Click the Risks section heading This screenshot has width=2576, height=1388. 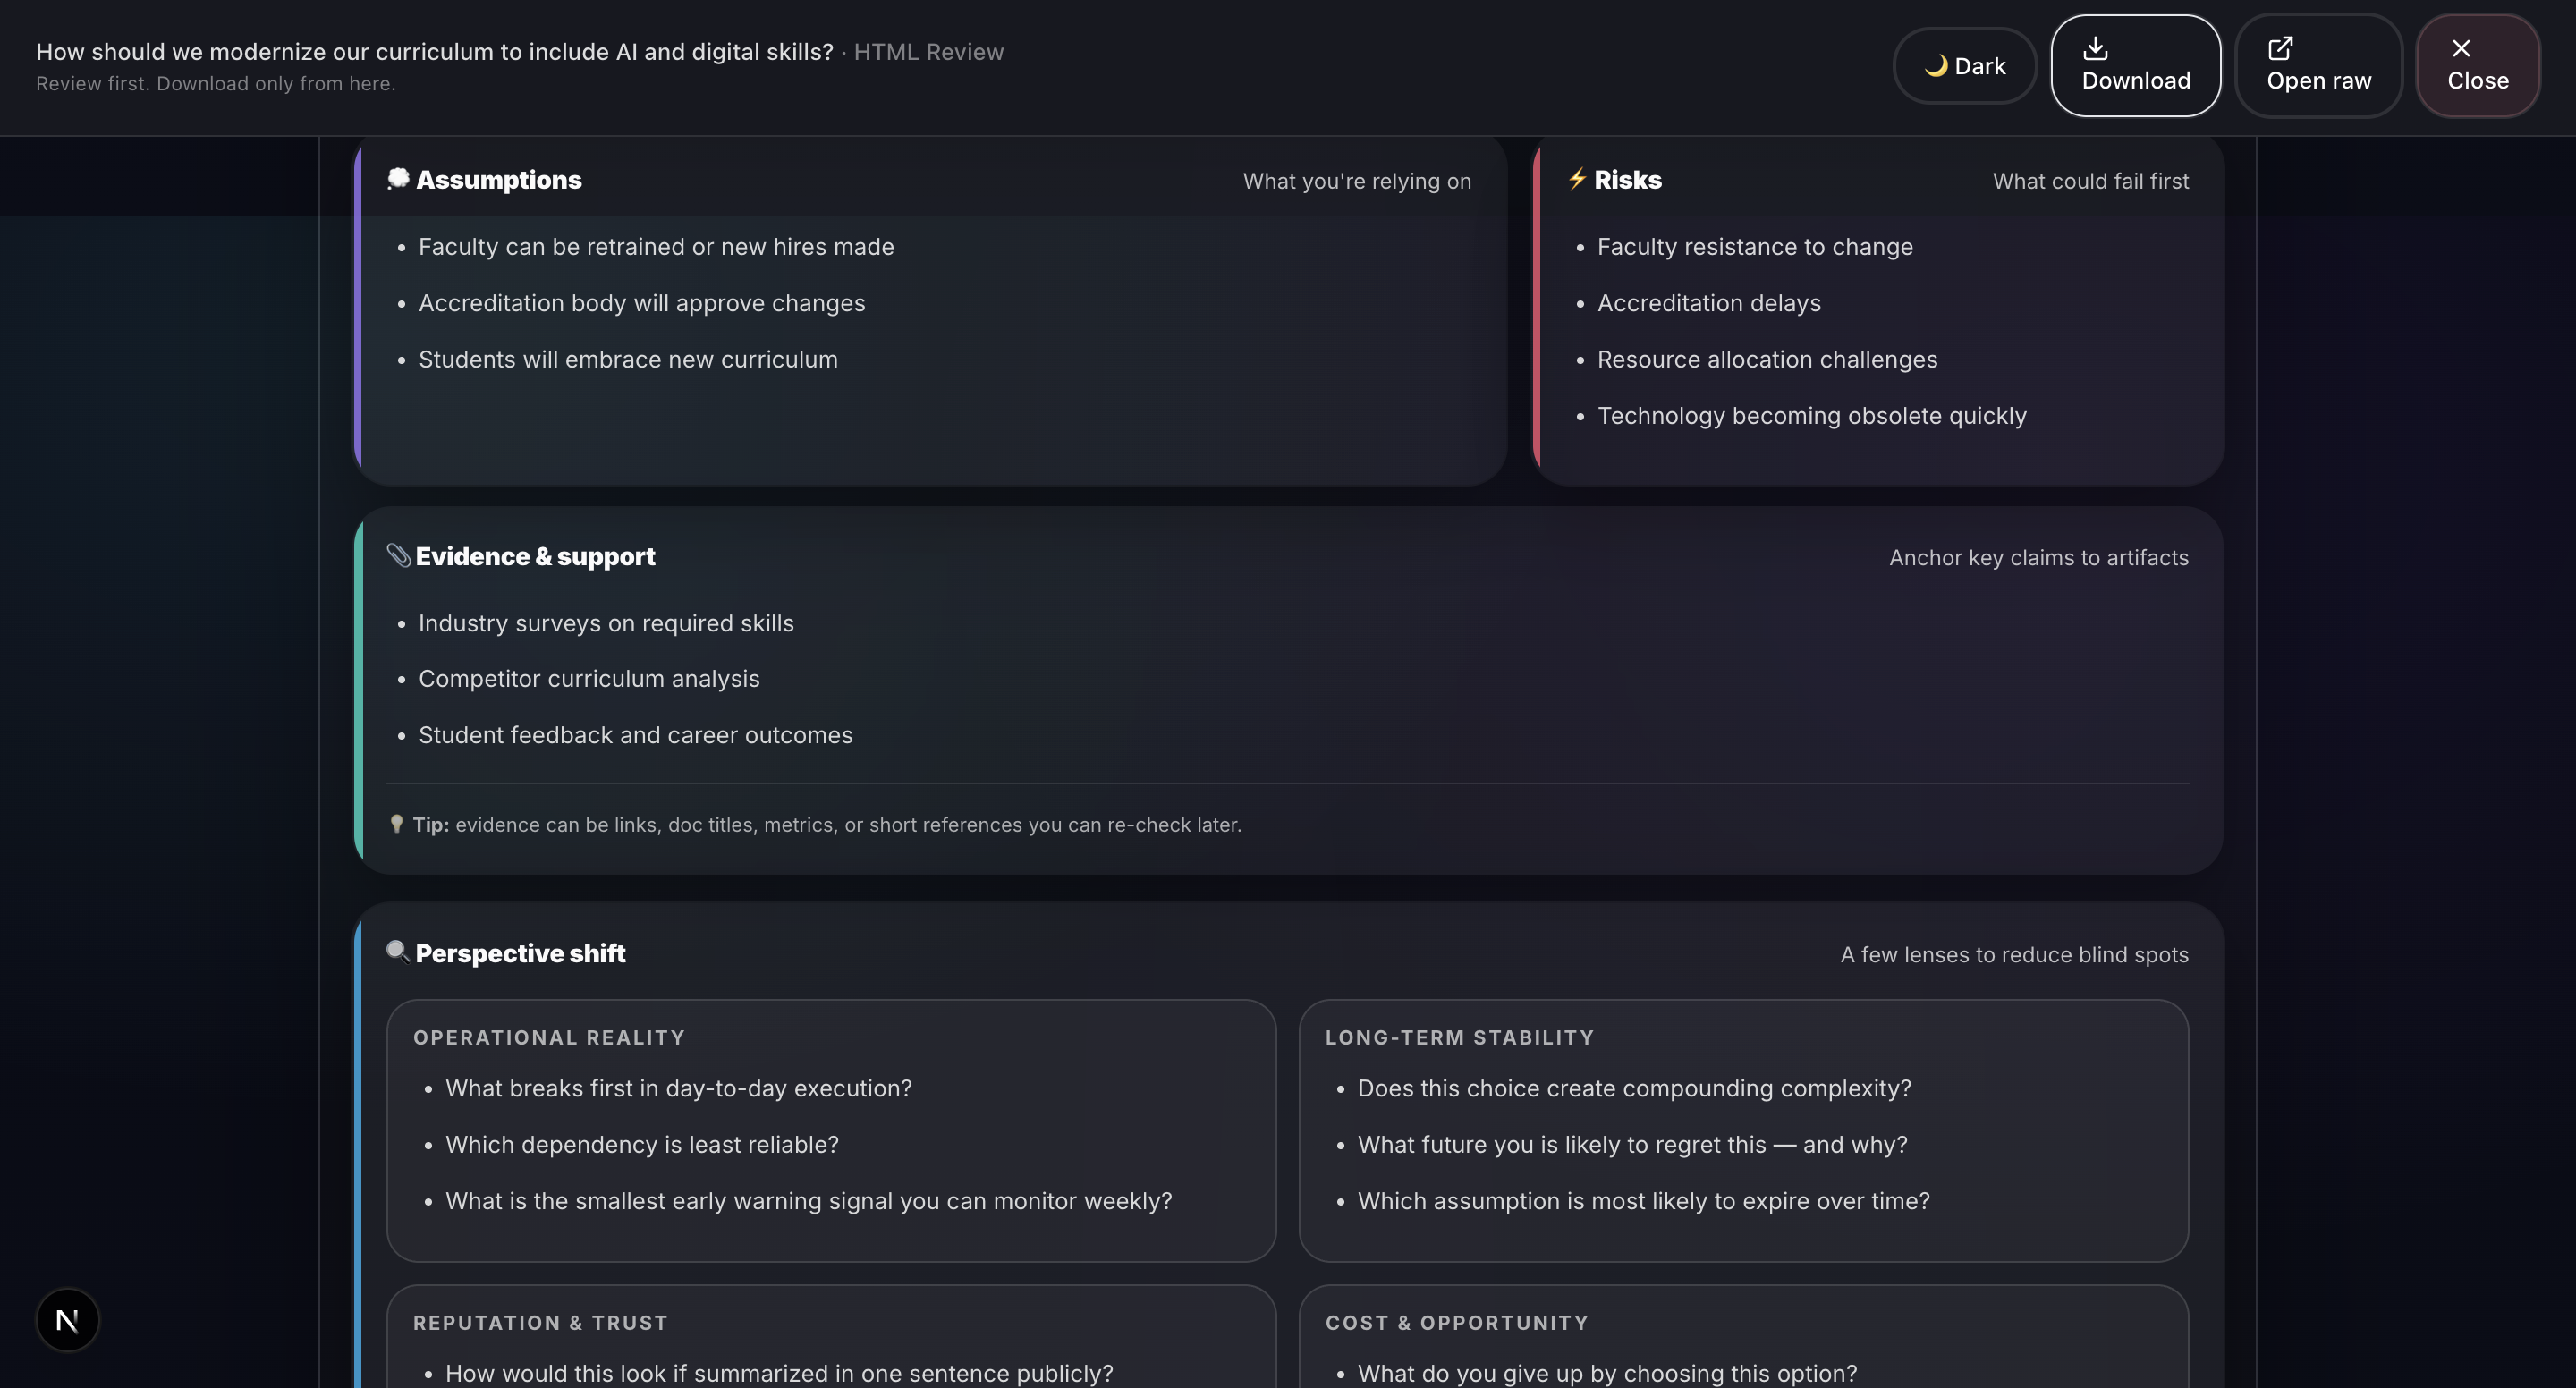click(x=1627, y=180)
